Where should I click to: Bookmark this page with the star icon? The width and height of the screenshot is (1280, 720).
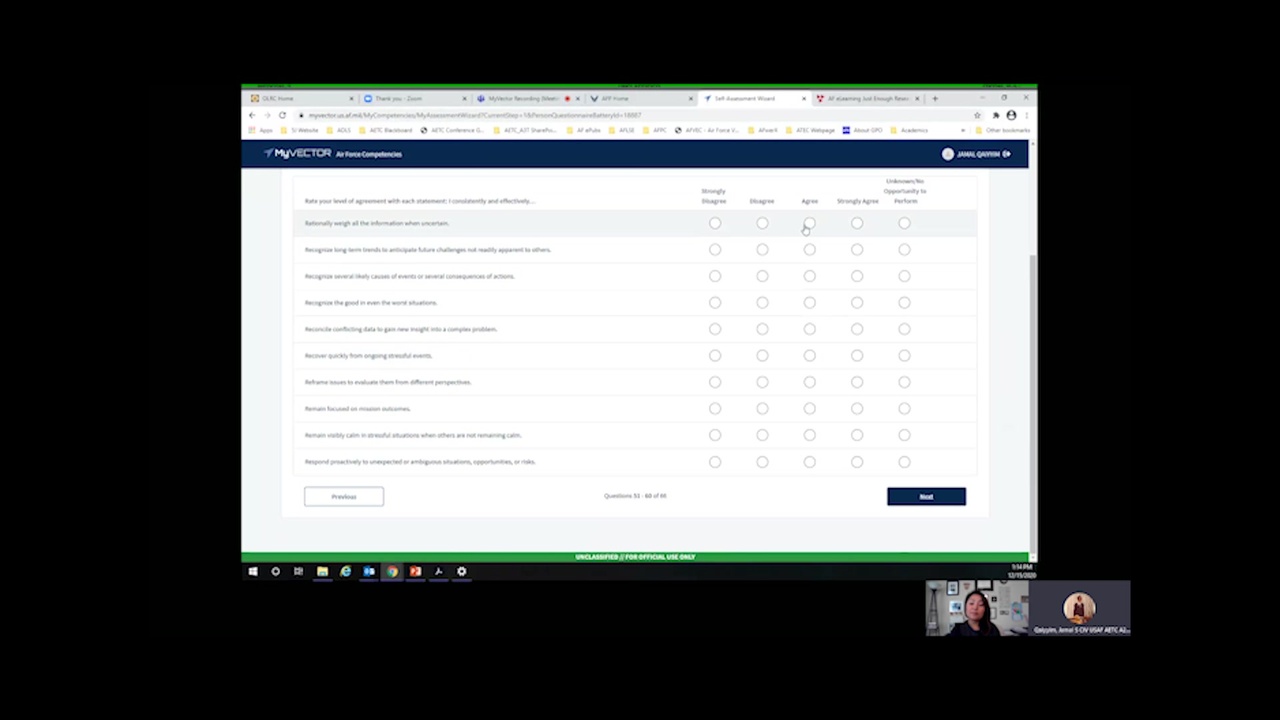977,115
